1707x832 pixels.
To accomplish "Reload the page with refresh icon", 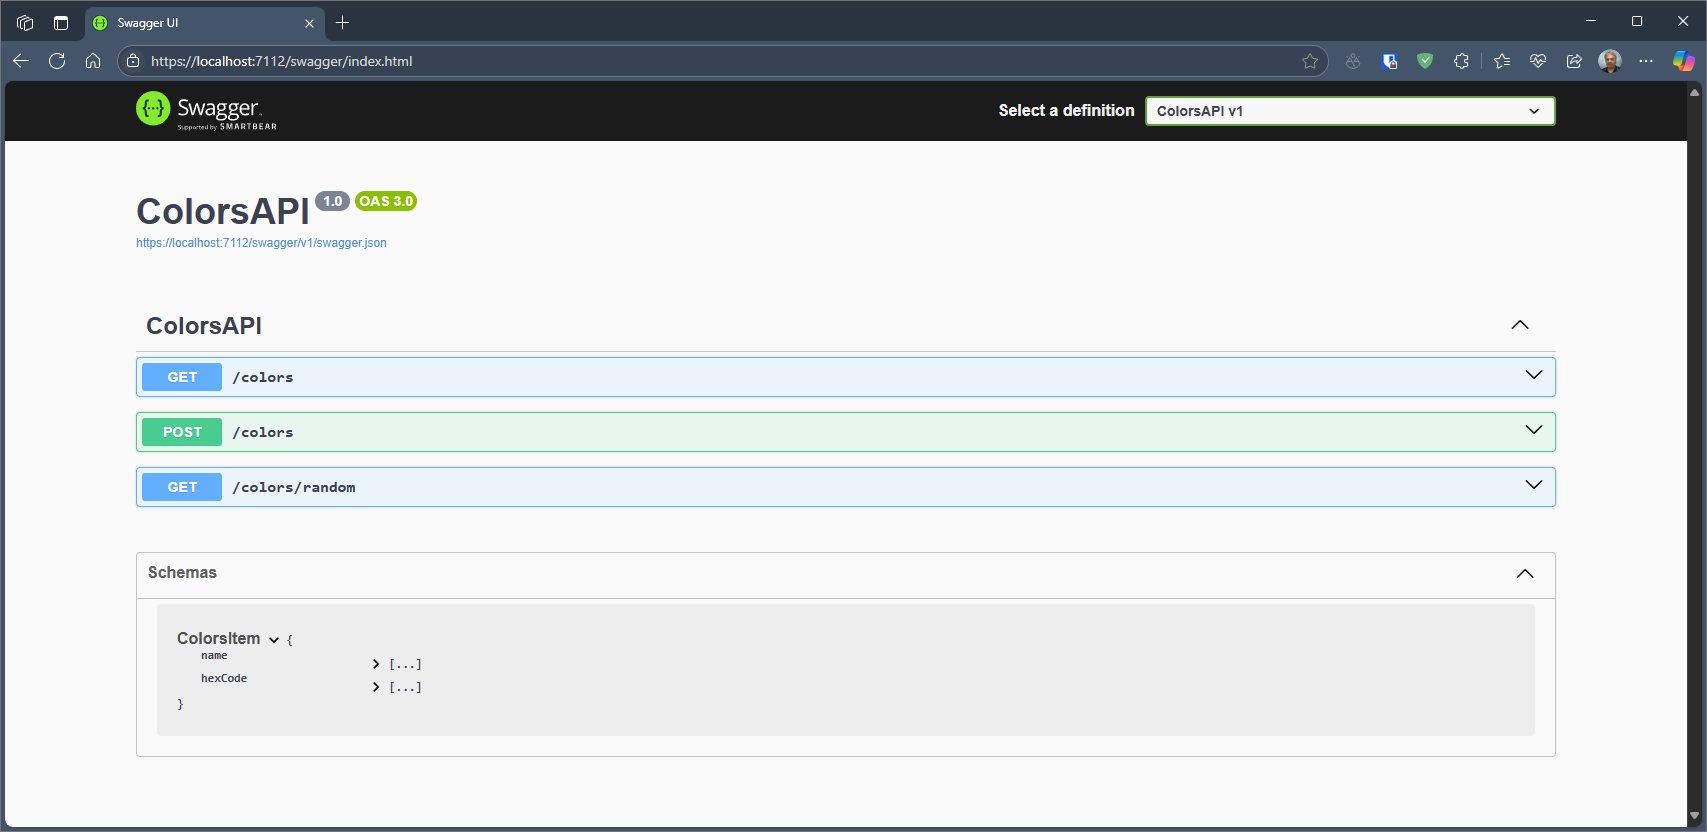I will point(57,61).
